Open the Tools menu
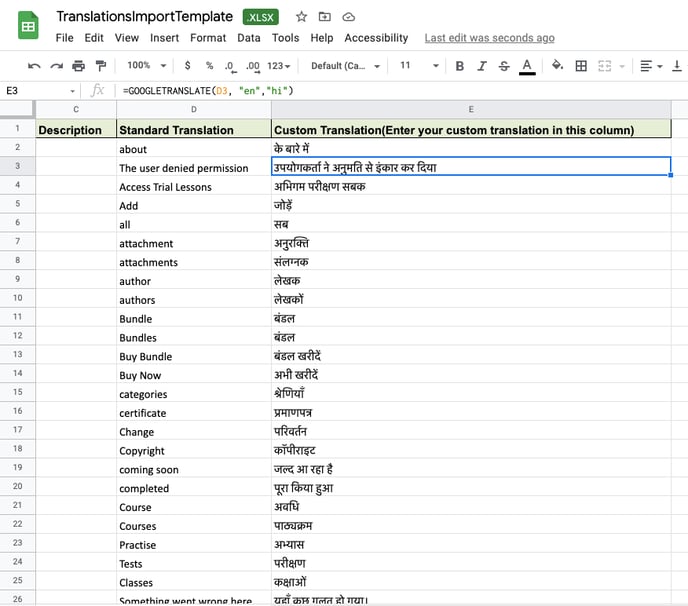 [285, 38]
